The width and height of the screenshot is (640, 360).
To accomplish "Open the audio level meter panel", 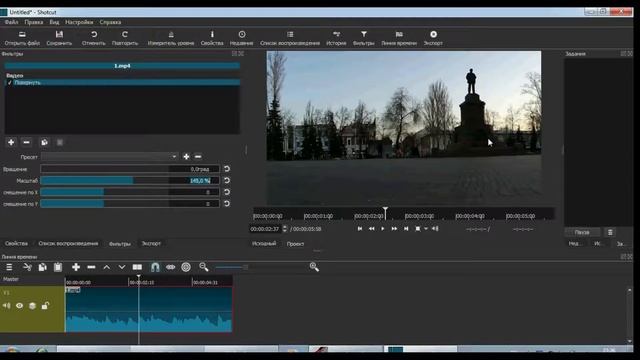I will point(171,38).
